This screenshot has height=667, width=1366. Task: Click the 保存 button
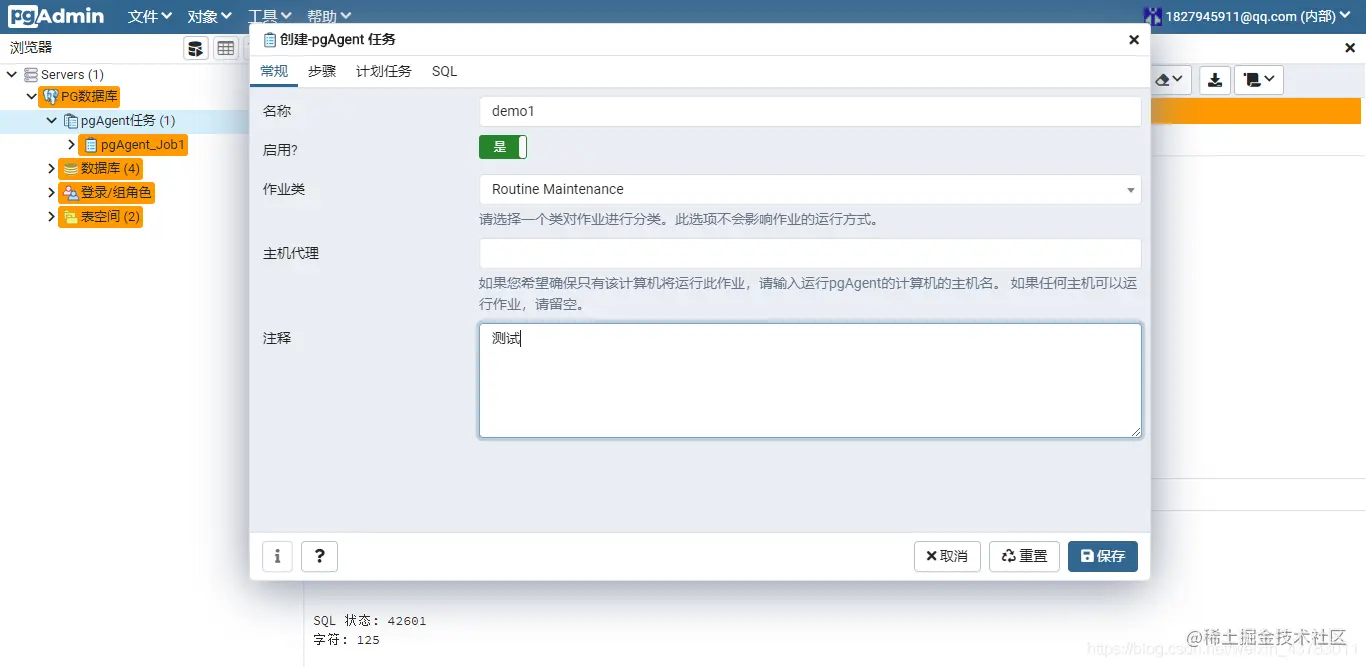1102,556
